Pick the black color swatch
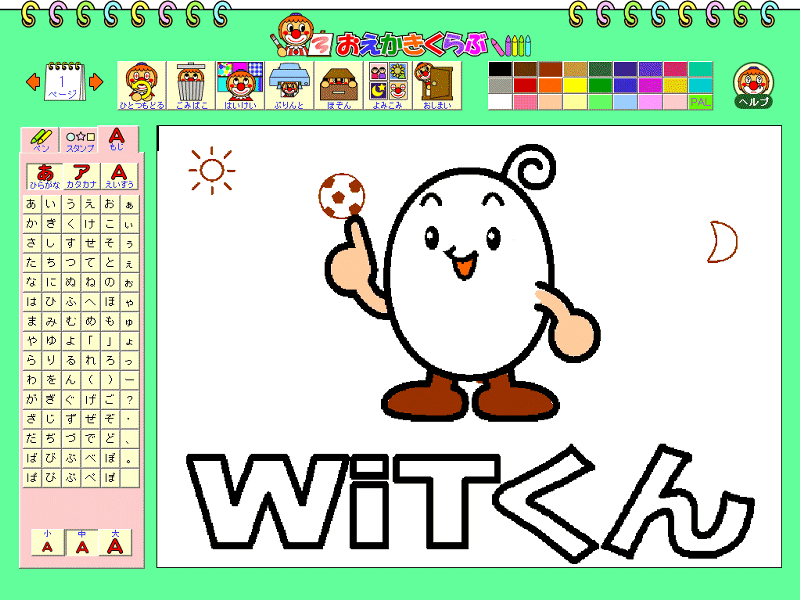This screenshot has height=600, width=800. [x=500, y=69]
